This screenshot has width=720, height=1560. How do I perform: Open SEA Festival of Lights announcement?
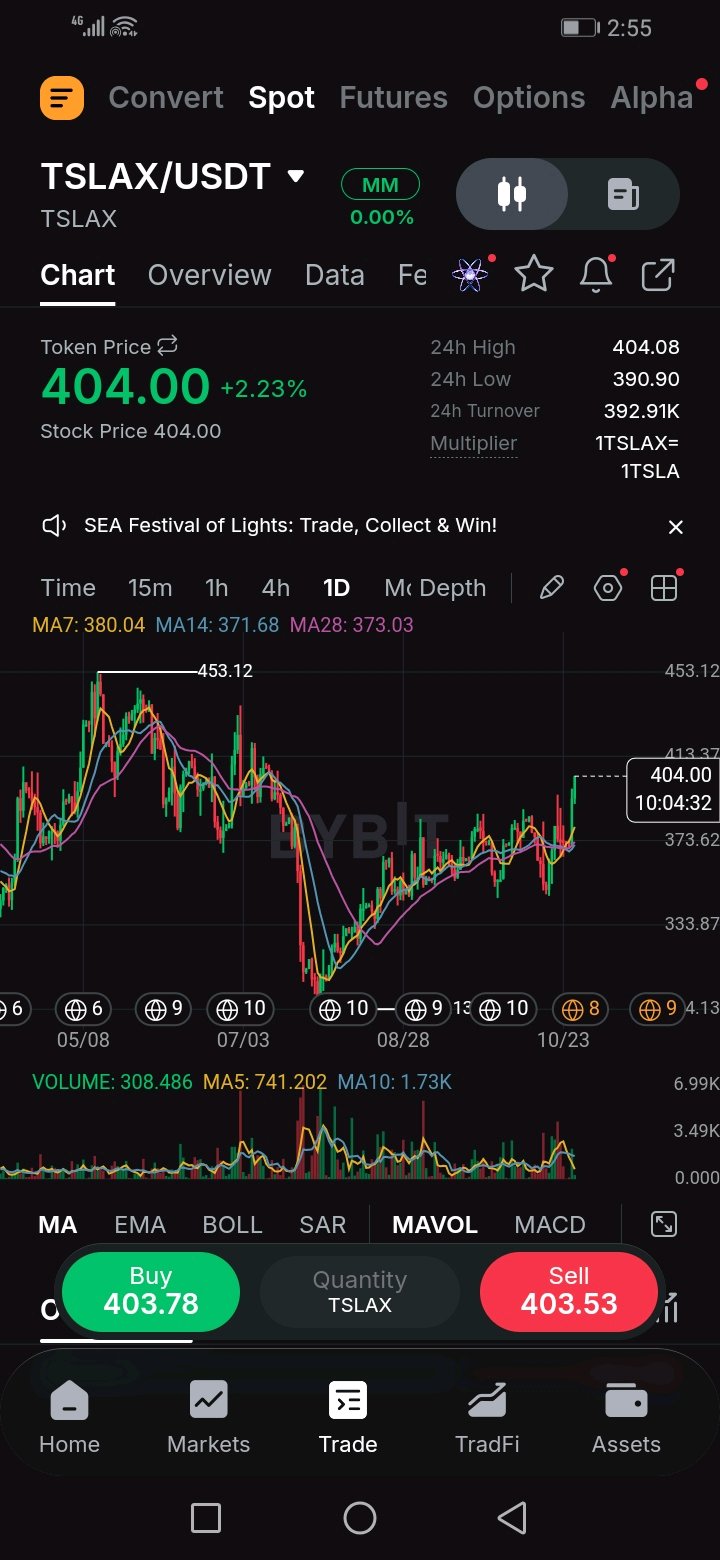point(291,525)
